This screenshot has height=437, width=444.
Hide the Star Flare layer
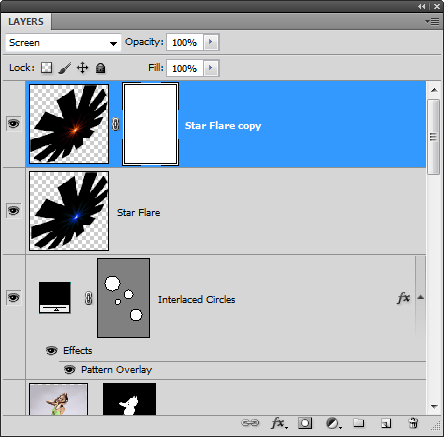tap(14, 211)
